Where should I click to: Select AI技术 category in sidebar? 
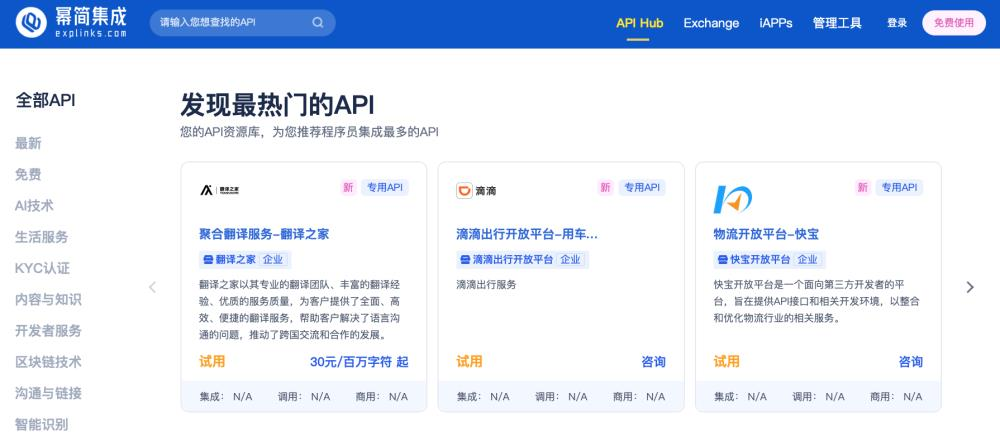(35, 205)
